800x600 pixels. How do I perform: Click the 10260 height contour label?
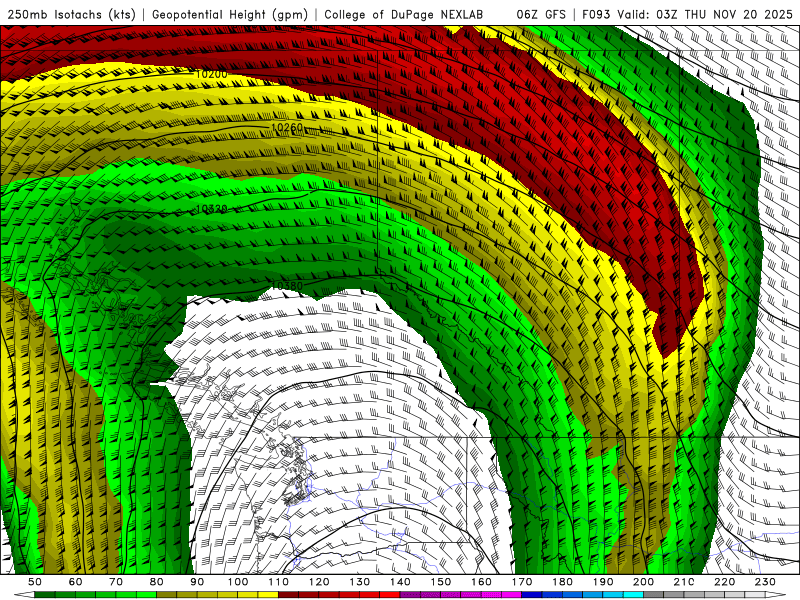(287, 128)
